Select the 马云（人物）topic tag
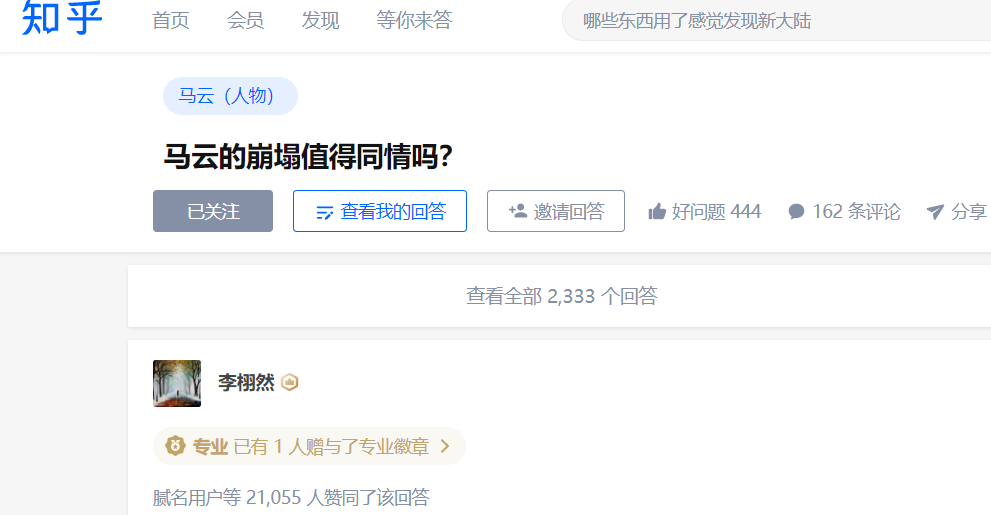 [x=231, y=96]
